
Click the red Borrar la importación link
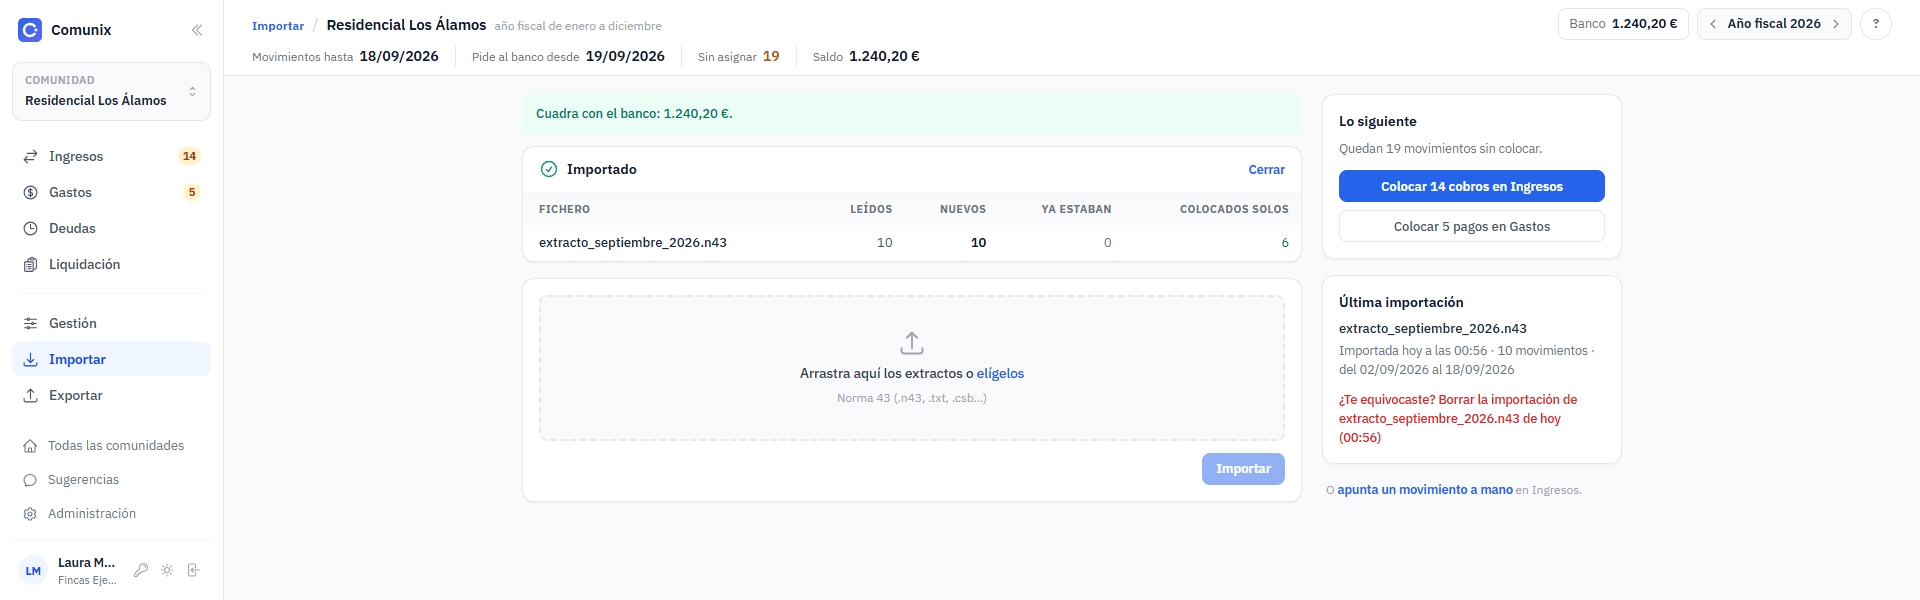point(1458,419)
